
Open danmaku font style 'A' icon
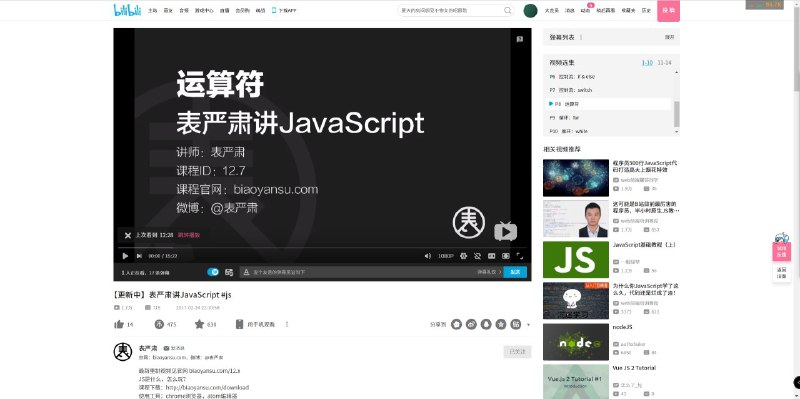[246, 272]
